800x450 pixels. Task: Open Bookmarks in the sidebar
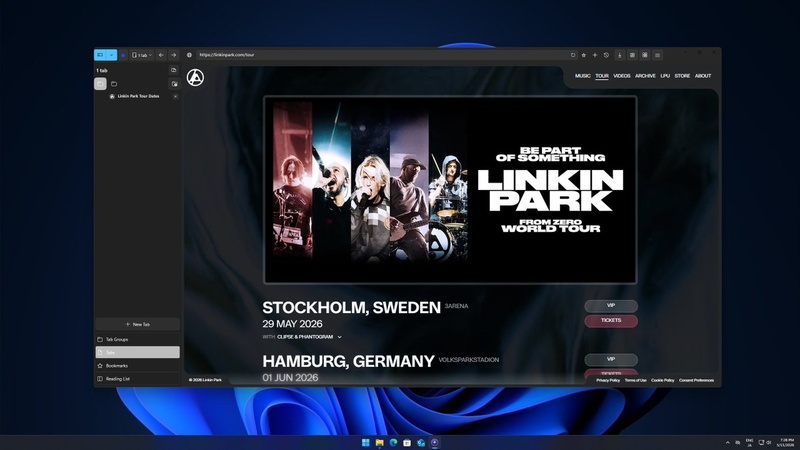tap(138, 366)
